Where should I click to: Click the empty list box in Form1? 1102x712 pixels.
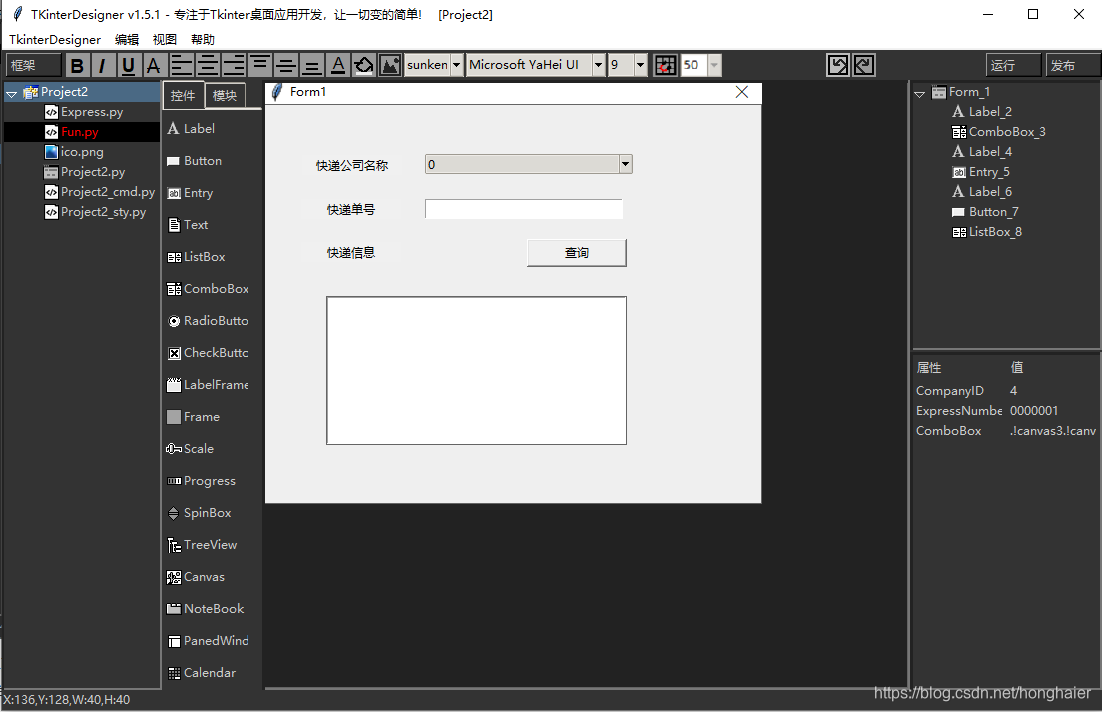(477, 370)
